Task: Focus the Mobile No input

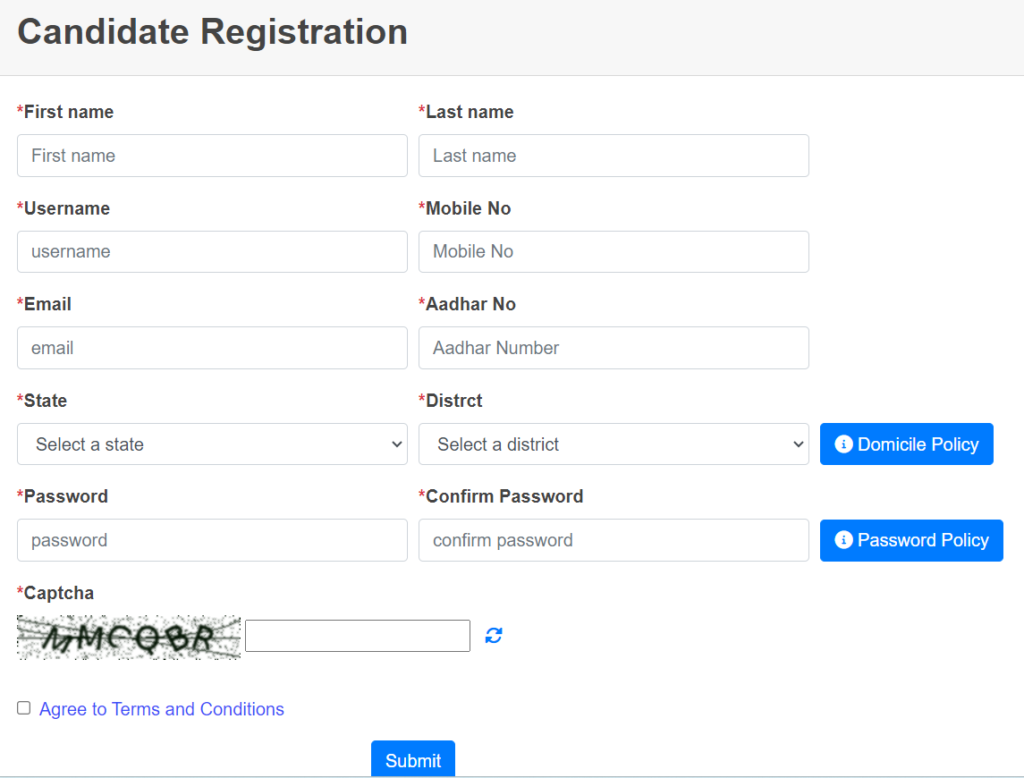Action: 613,252
